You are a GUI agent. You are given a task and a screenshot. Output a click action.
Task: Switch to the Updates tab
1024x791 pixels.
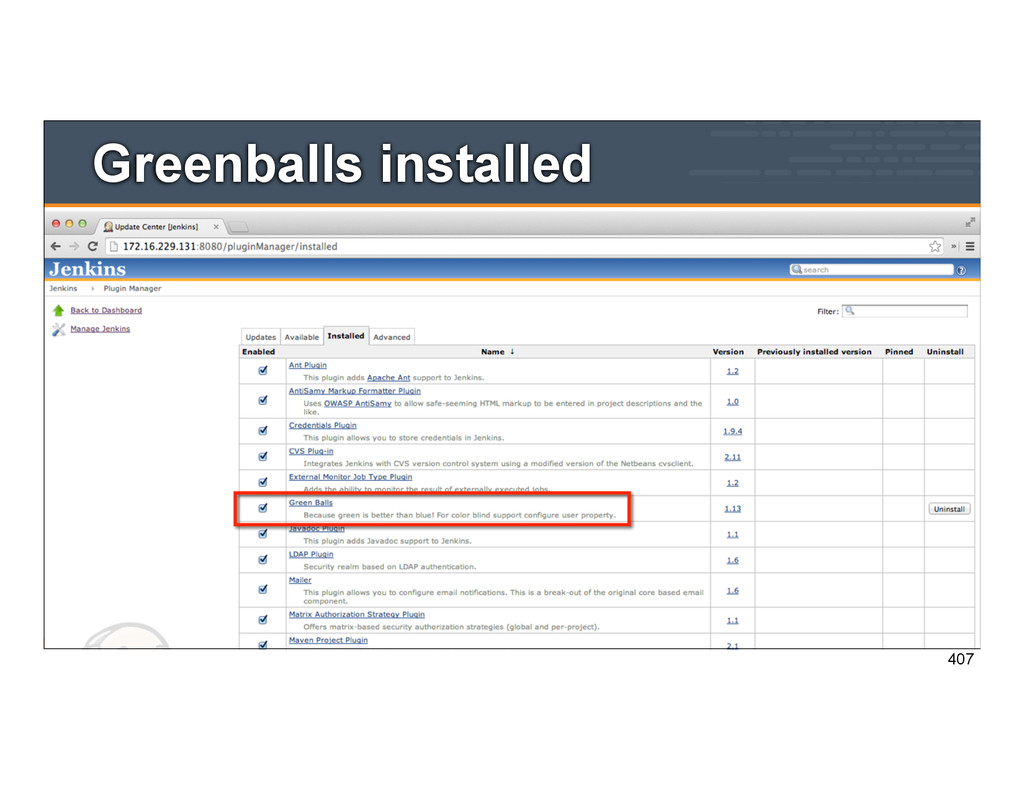[x=261, y=337]
